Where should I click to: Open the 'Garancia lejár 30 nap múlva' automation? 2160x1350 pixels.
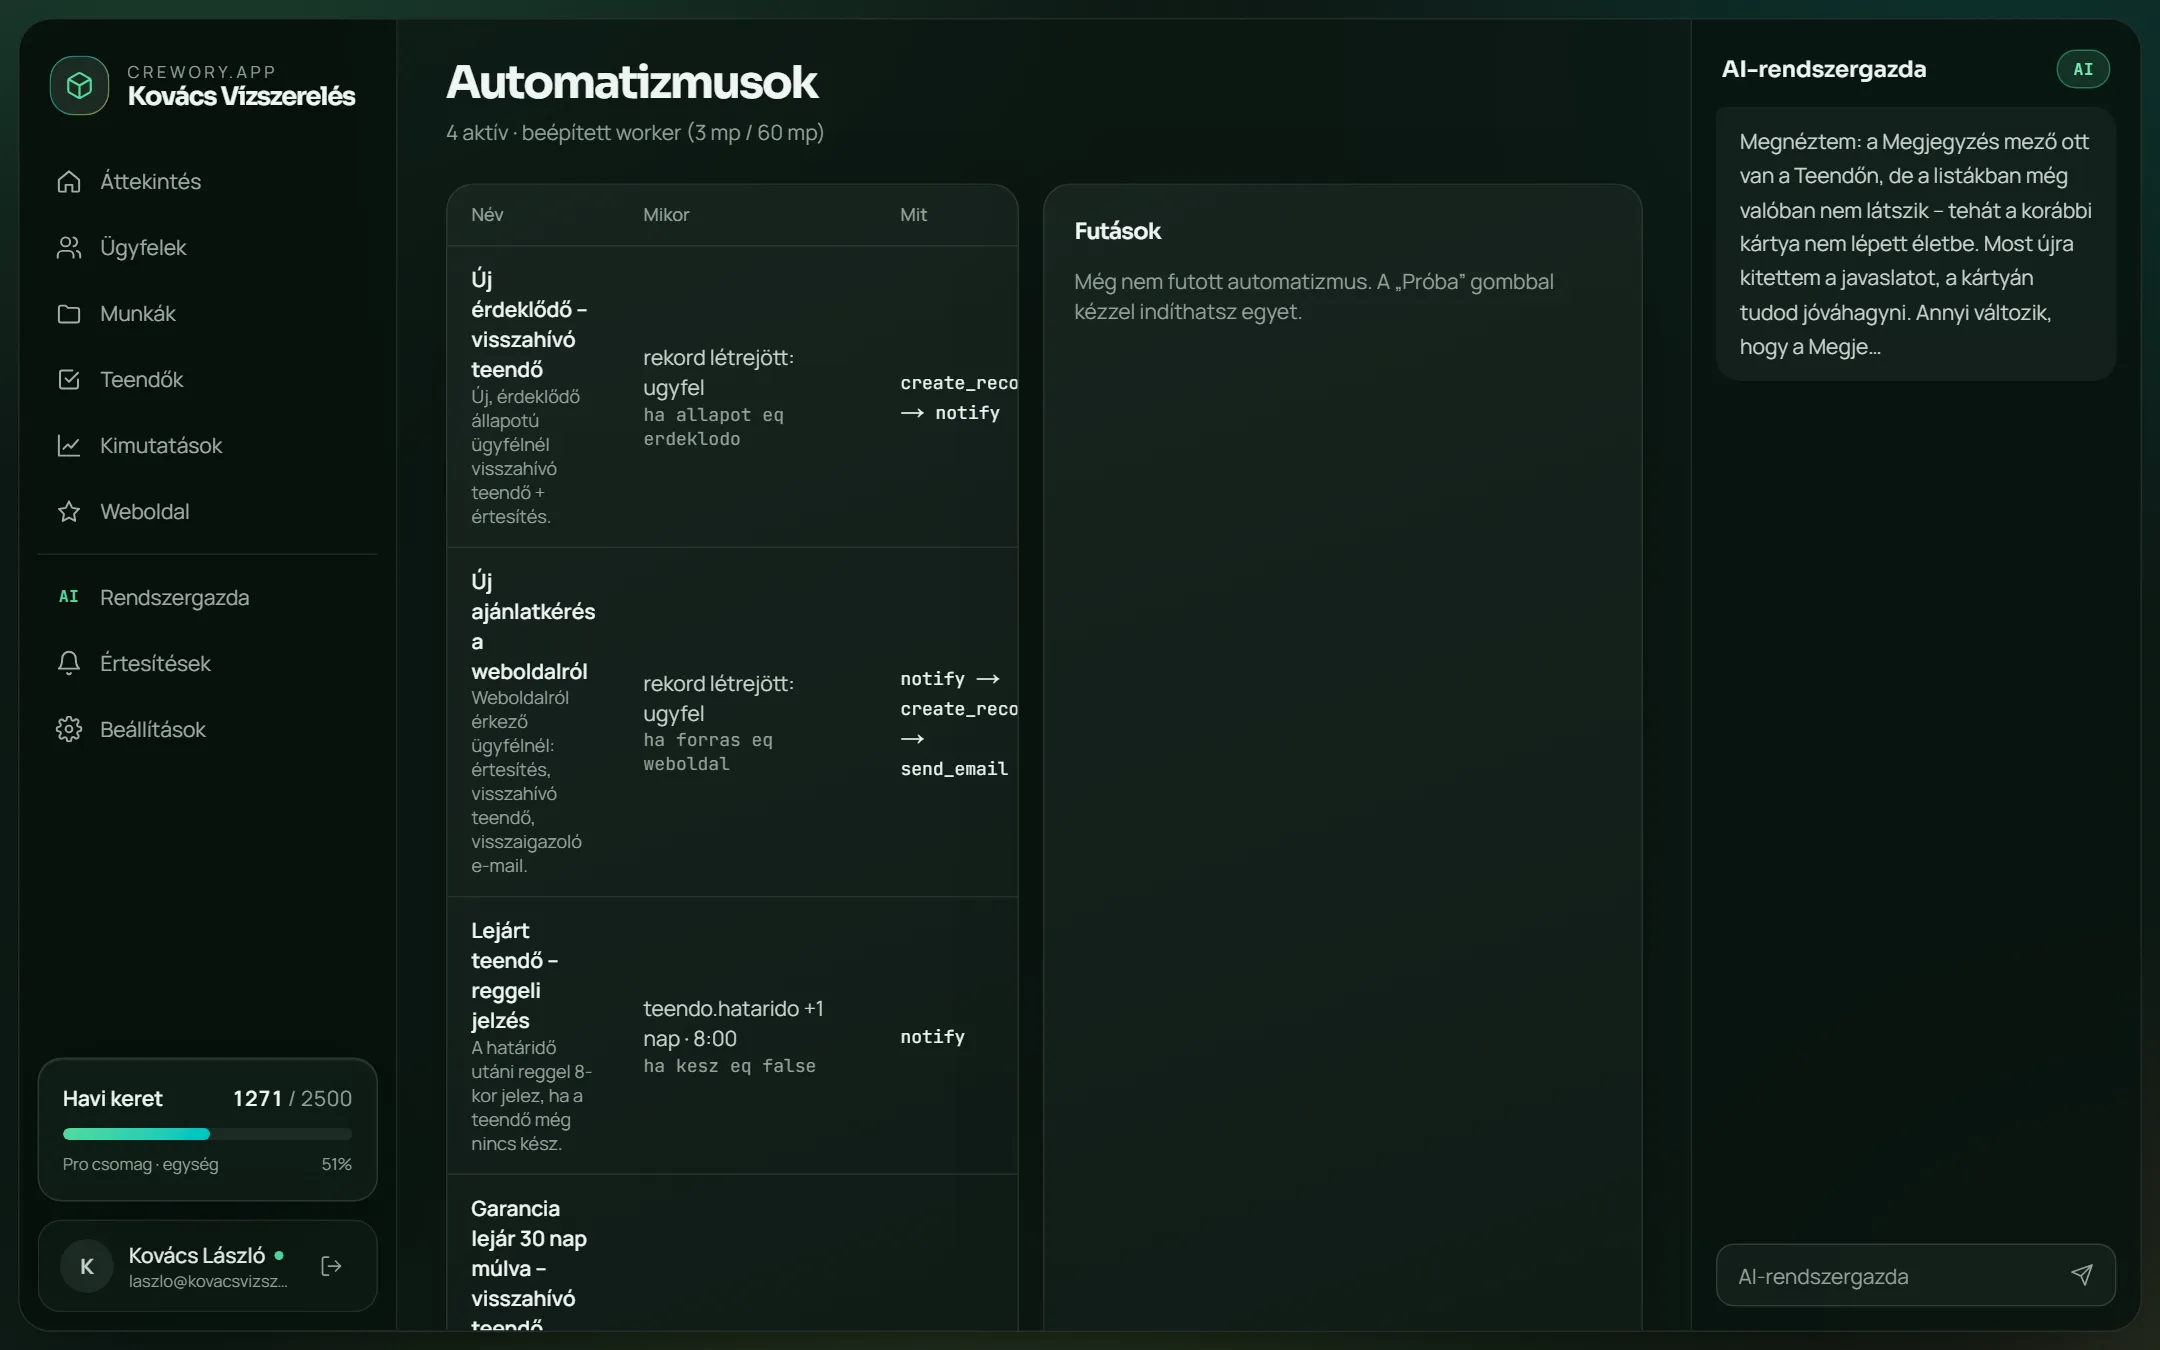click(732, 1254)
